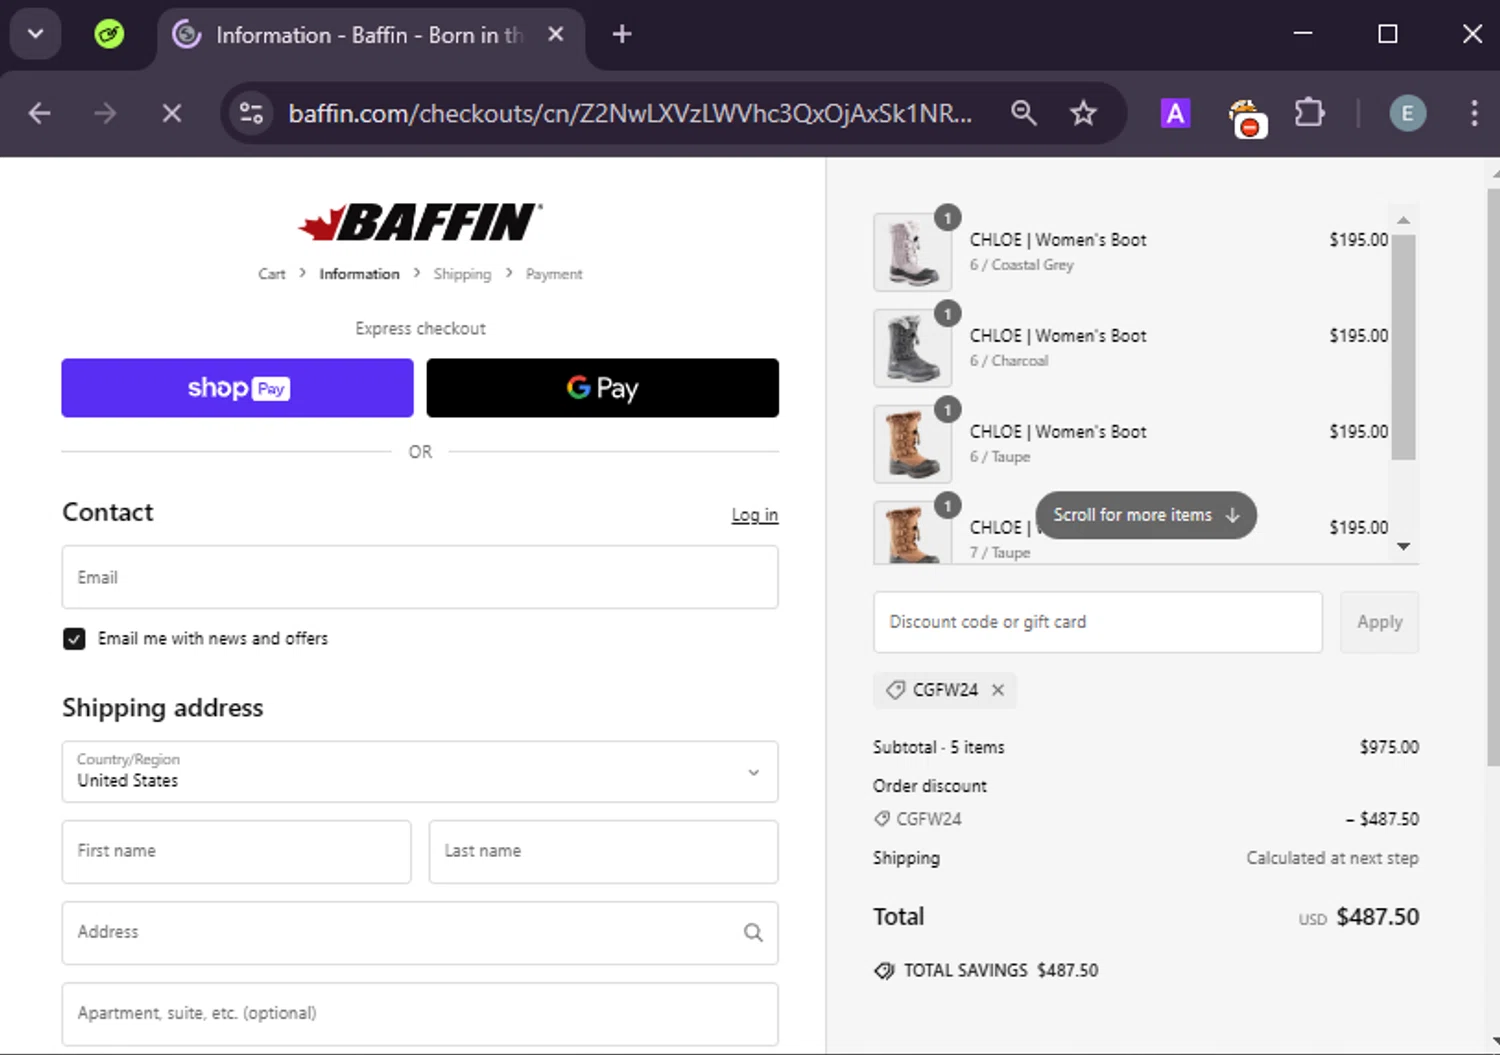Image resolution: width=1500 pixels, height=1055 pixels.
Task: View site information icon in address bar
Action: tap(251, 113)
